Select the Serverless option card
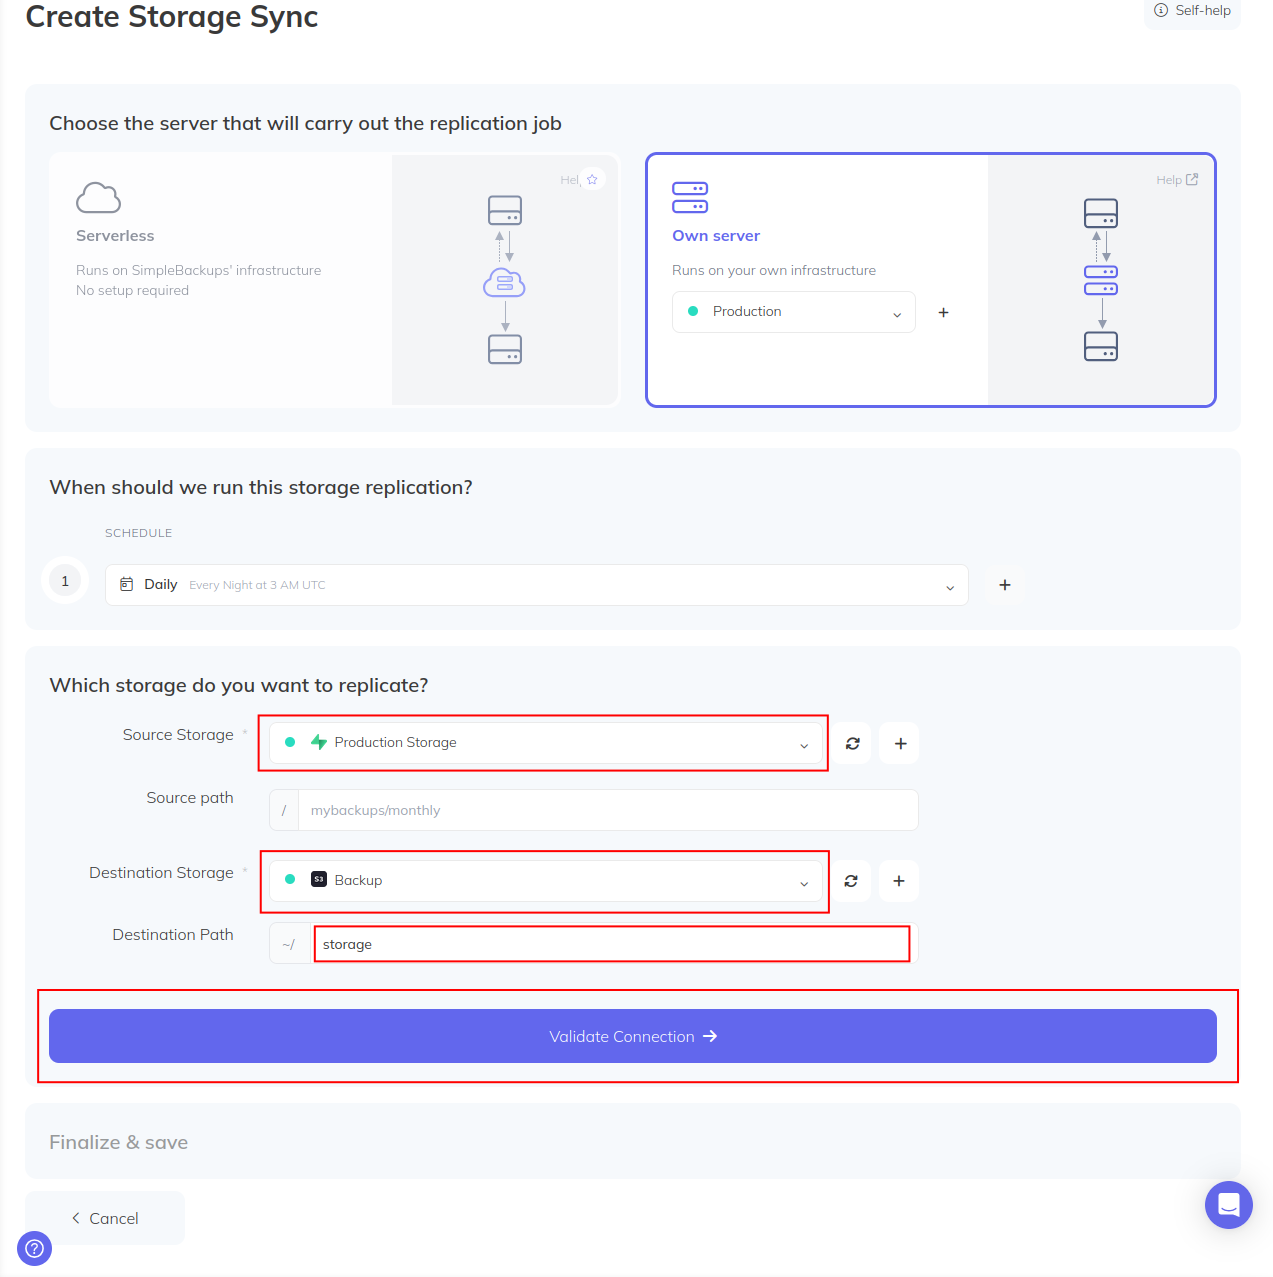 (x=334, y=280)
